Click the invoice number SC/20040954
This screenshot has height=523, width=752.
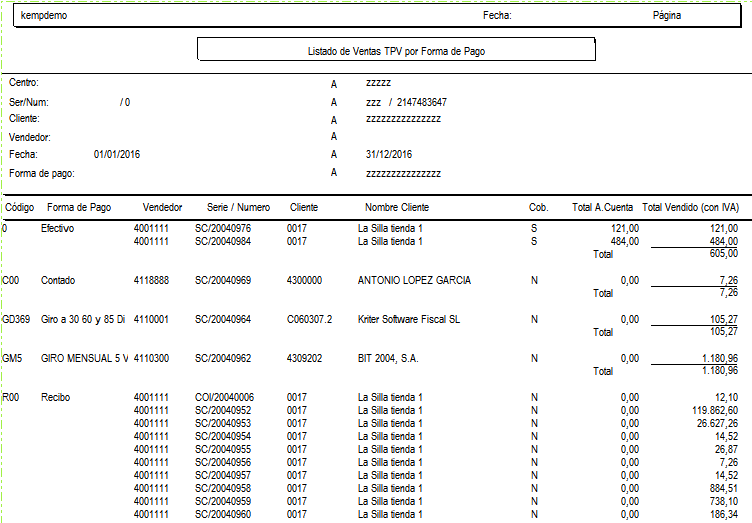click(223, 436)
